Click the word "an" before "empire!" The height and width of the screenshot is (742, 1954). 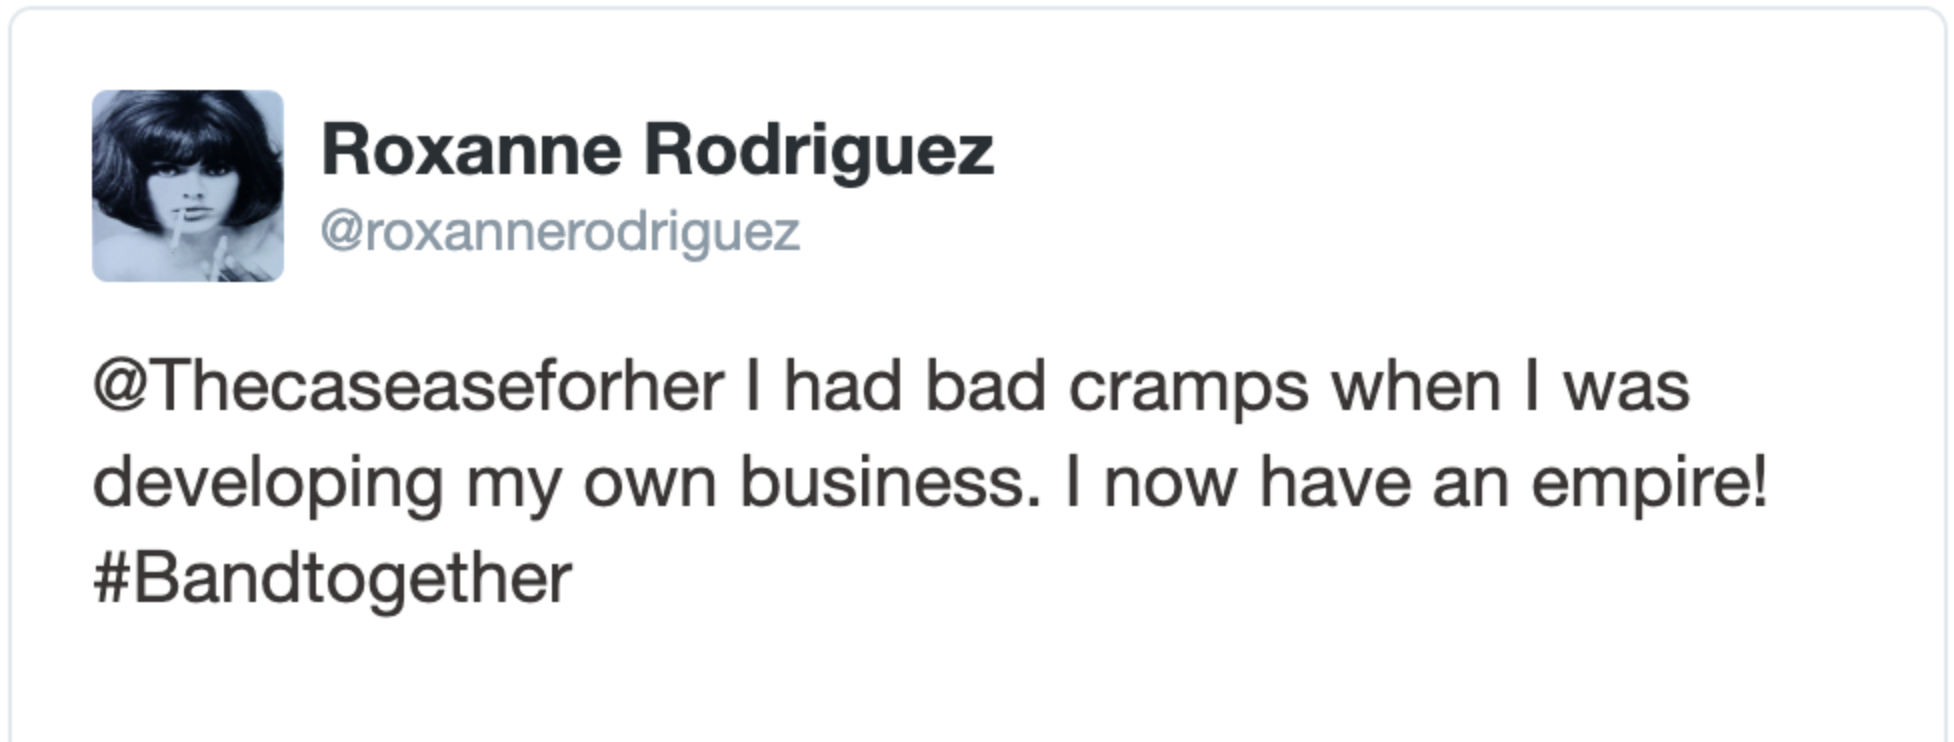(1469, 482)
